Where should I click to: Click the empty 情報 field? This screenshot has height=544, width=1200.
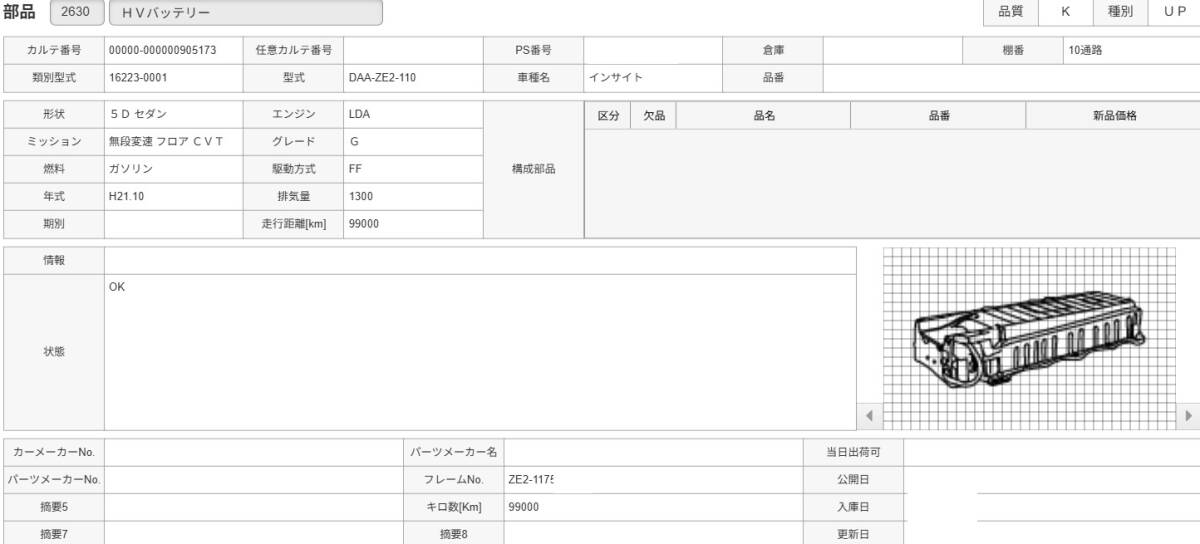point(480,260)
